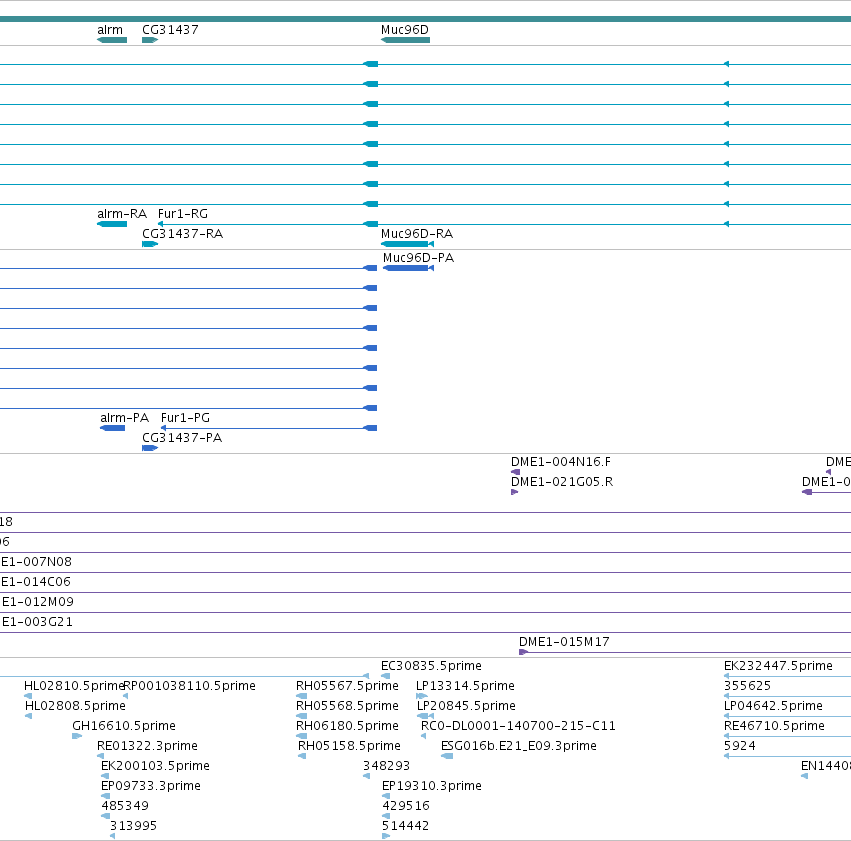Screen dimensions: 851x841
Task: Click the RH05568.5prime EST label
Action: (347, 706)
